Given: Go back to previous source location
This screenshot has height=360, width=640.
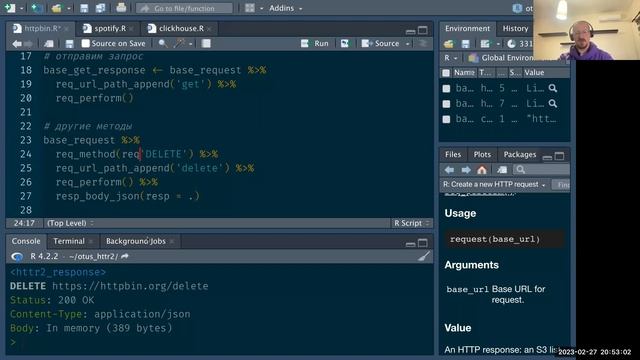Looking at the screenshot, I should (17, 43).
